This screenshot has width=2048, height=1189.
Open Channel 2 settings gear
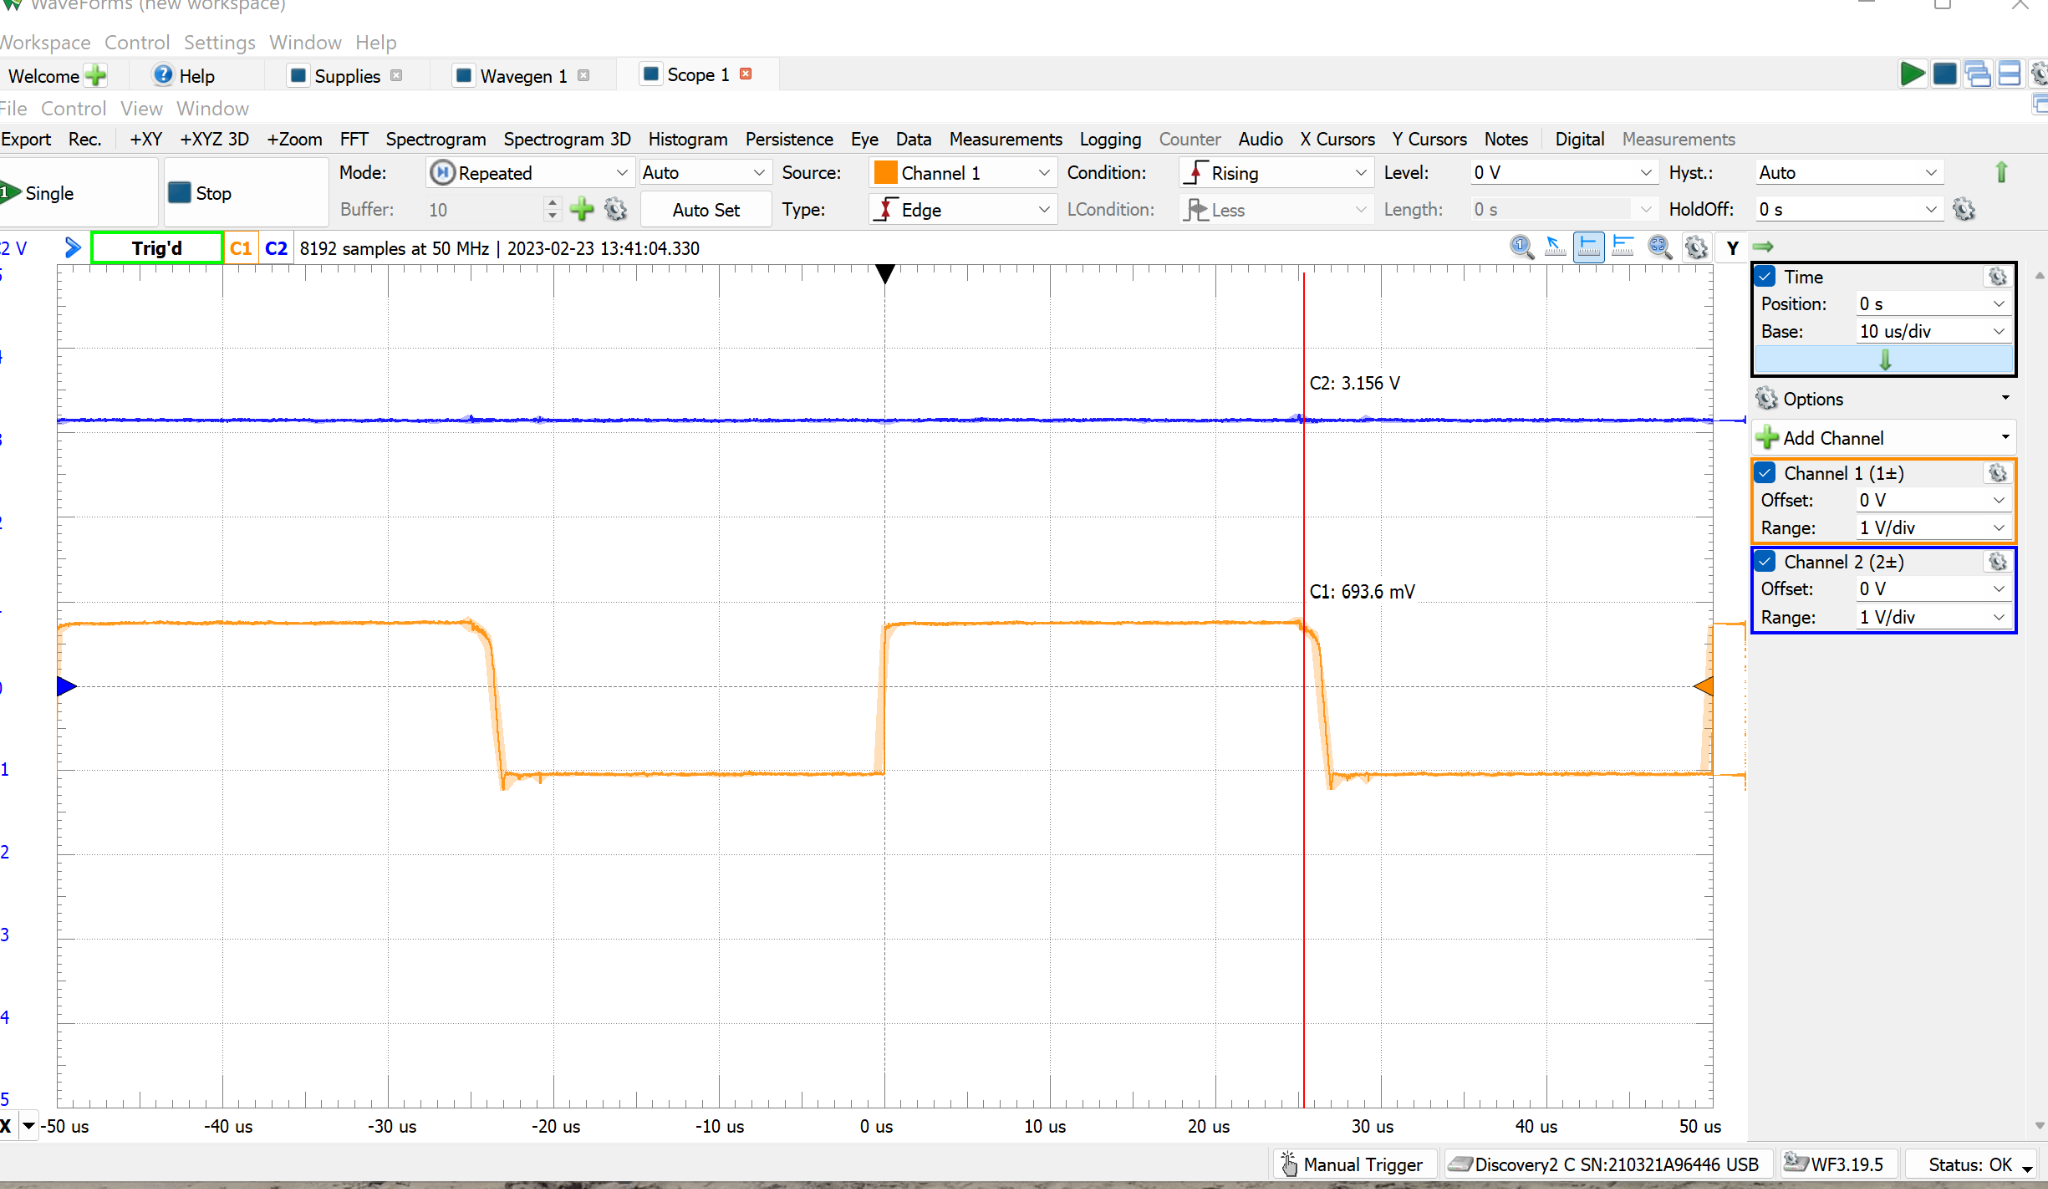[x=1997, y=562]
